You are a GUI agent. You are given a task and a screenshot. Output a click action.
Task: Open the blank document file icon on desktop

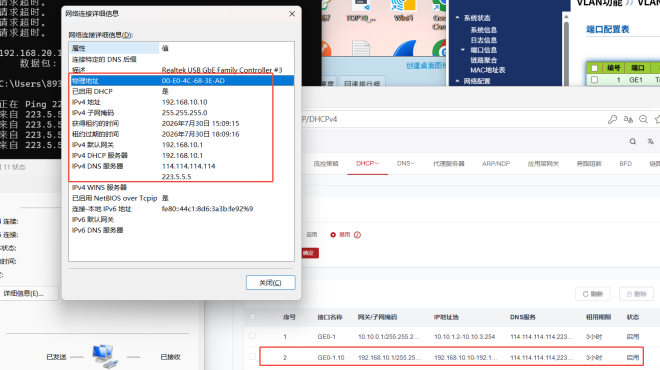361,48
